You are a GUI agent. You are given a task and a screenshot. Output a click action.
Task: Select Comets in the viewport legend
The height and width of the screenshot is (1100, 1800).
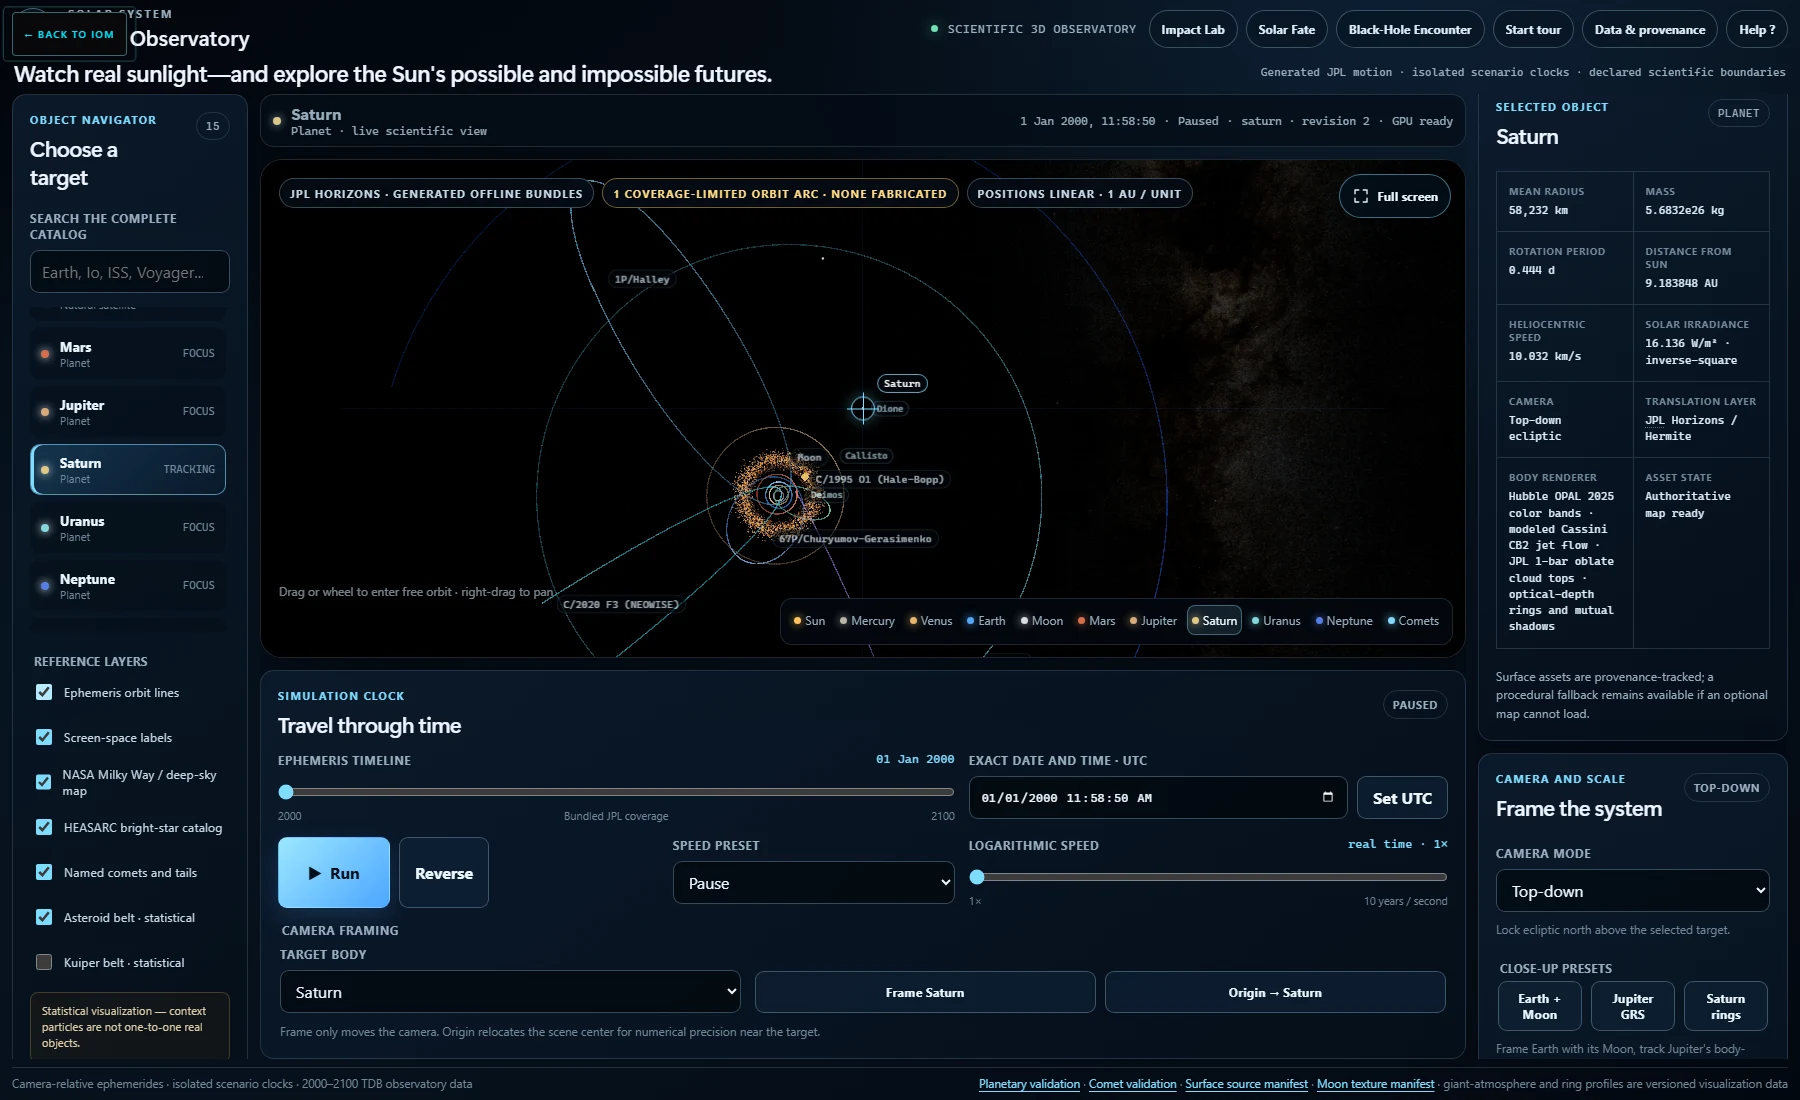(x=1413, y=621)
